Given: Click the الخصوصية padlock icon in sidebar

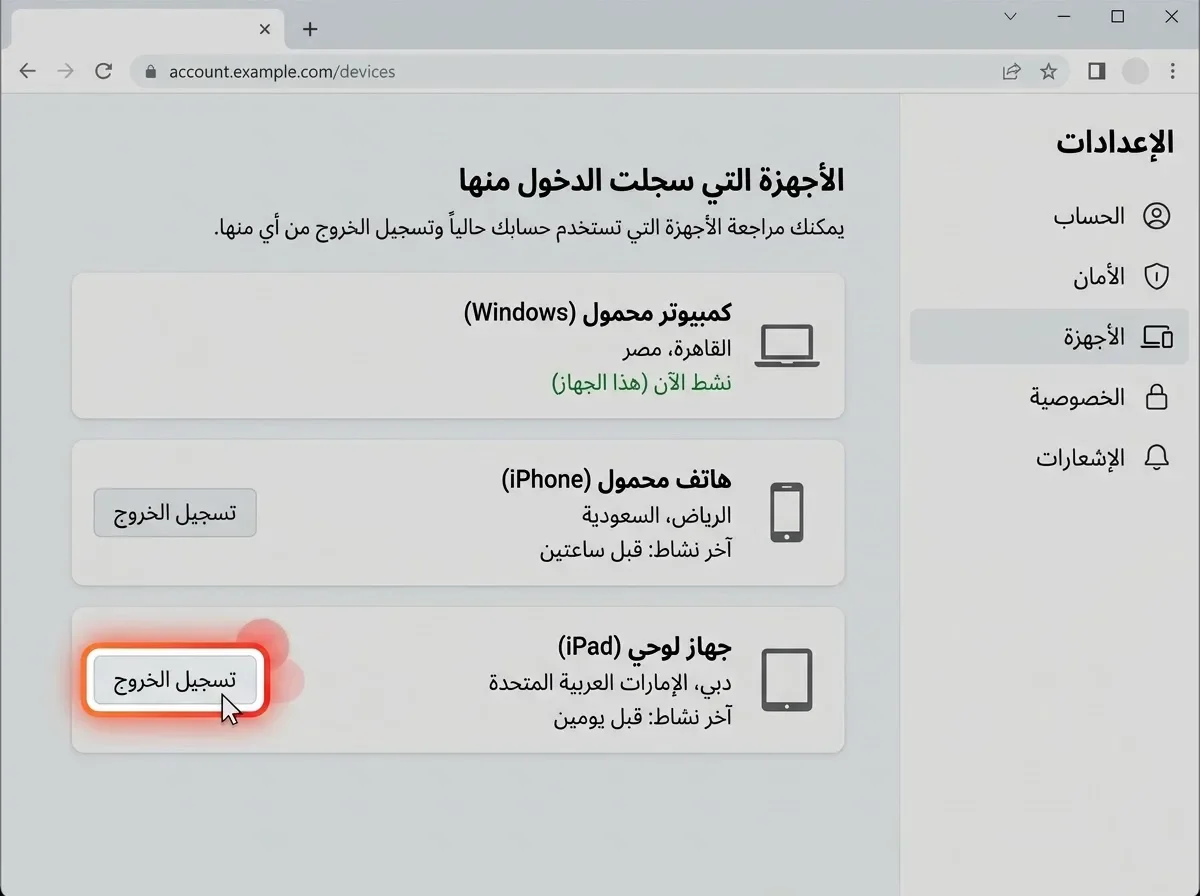Looking at the screenshot, I should point(1156,397).
